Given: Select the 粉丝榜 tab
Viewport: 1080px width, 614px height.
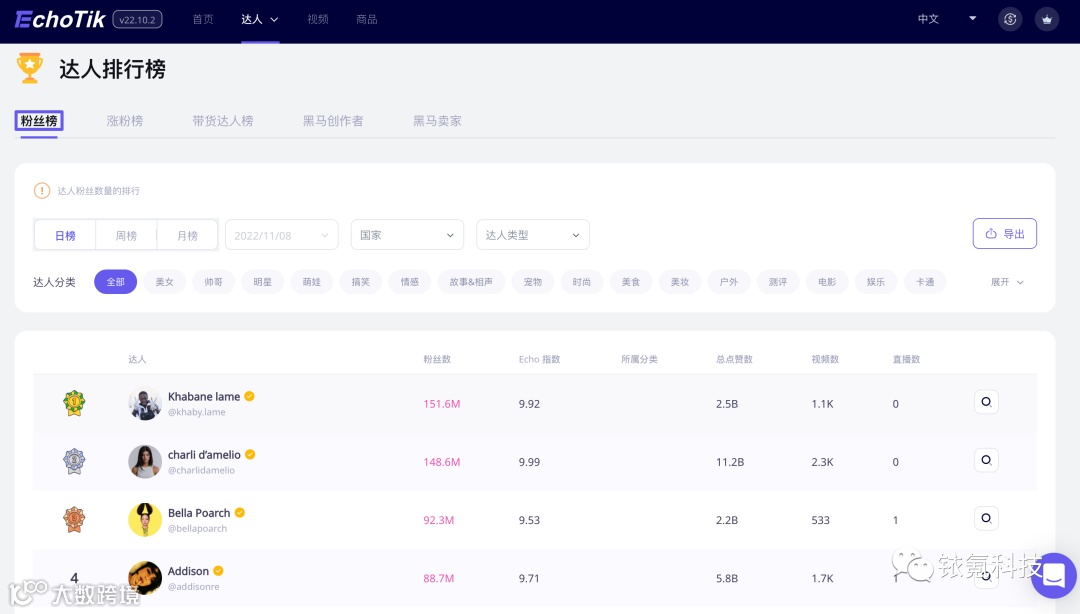Looking at the screenshot, I should [39, 121].
